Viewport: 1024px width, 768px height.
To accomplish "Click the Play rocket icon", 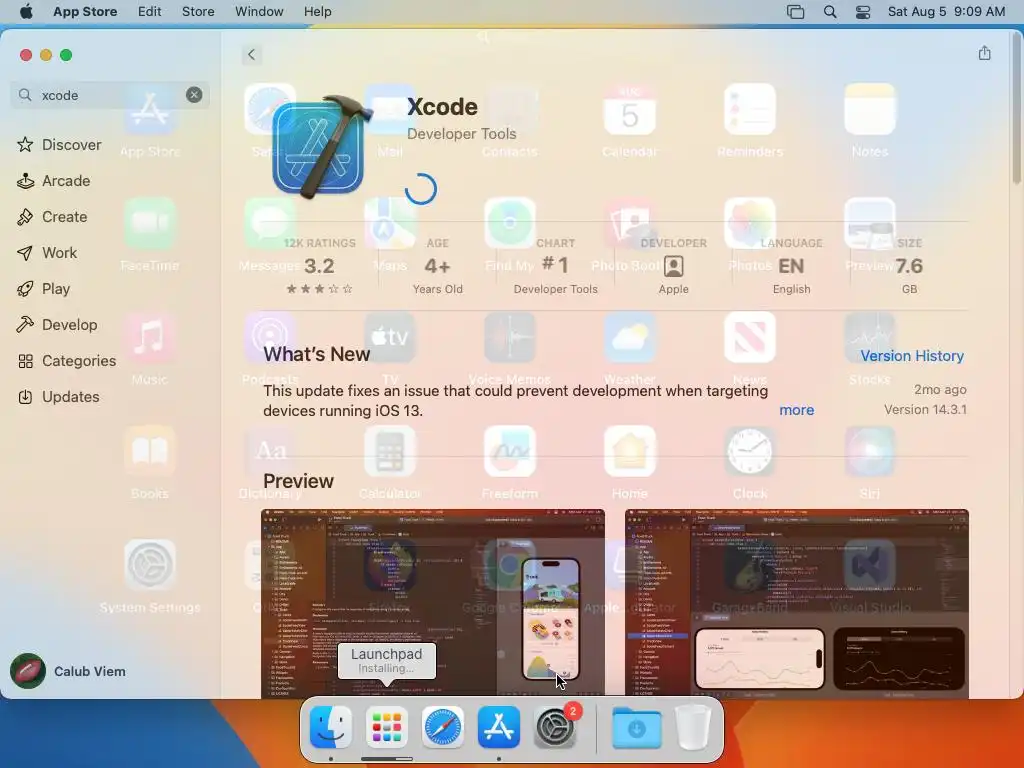I will [25, 289].
